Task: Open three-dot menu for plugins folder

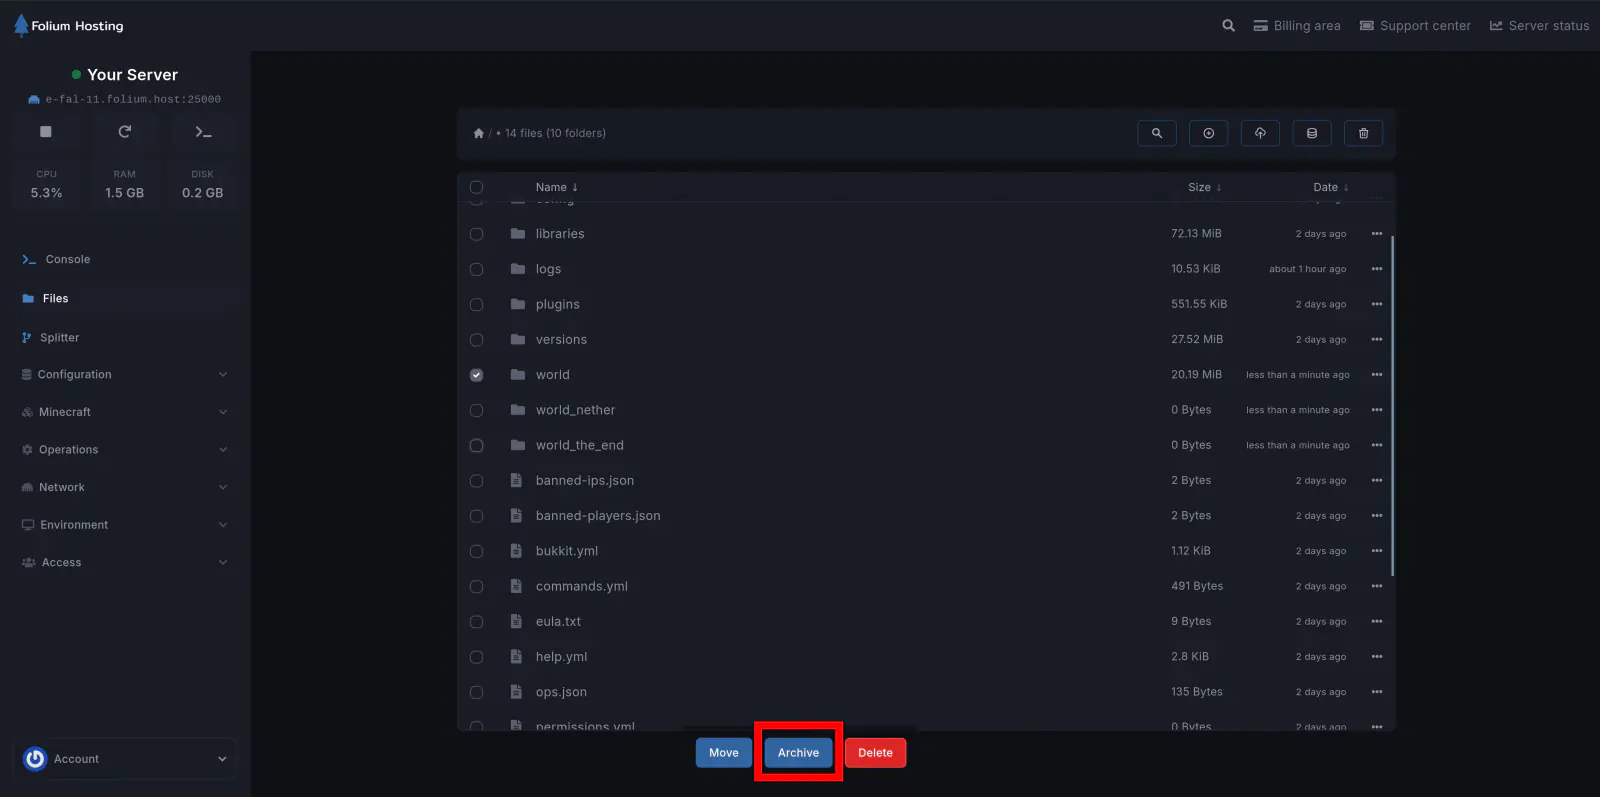Action: point(1377,304)
